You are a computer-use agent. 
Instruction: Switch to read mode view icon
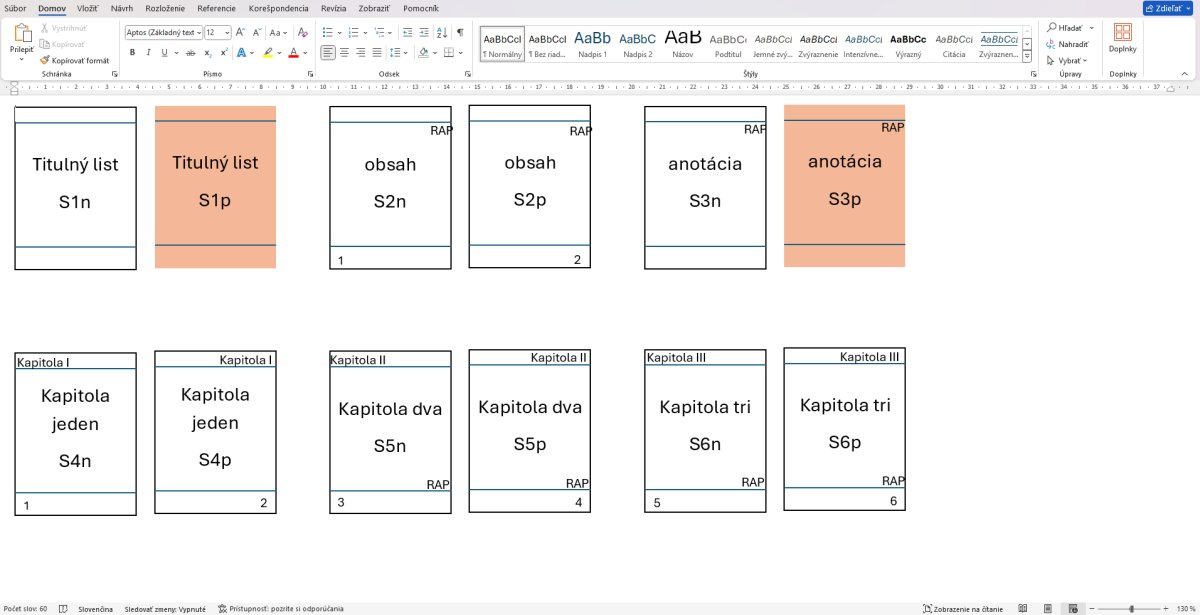coord(1022,608)
